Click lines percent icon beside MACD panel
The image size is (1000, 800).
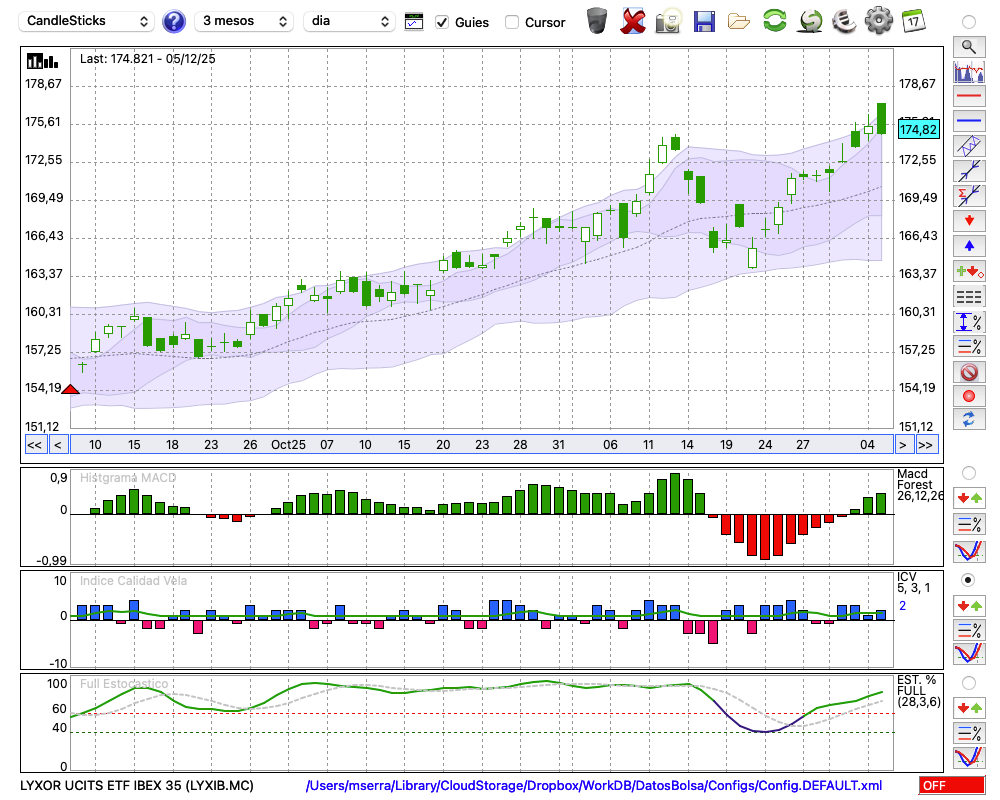pos(969,524)
